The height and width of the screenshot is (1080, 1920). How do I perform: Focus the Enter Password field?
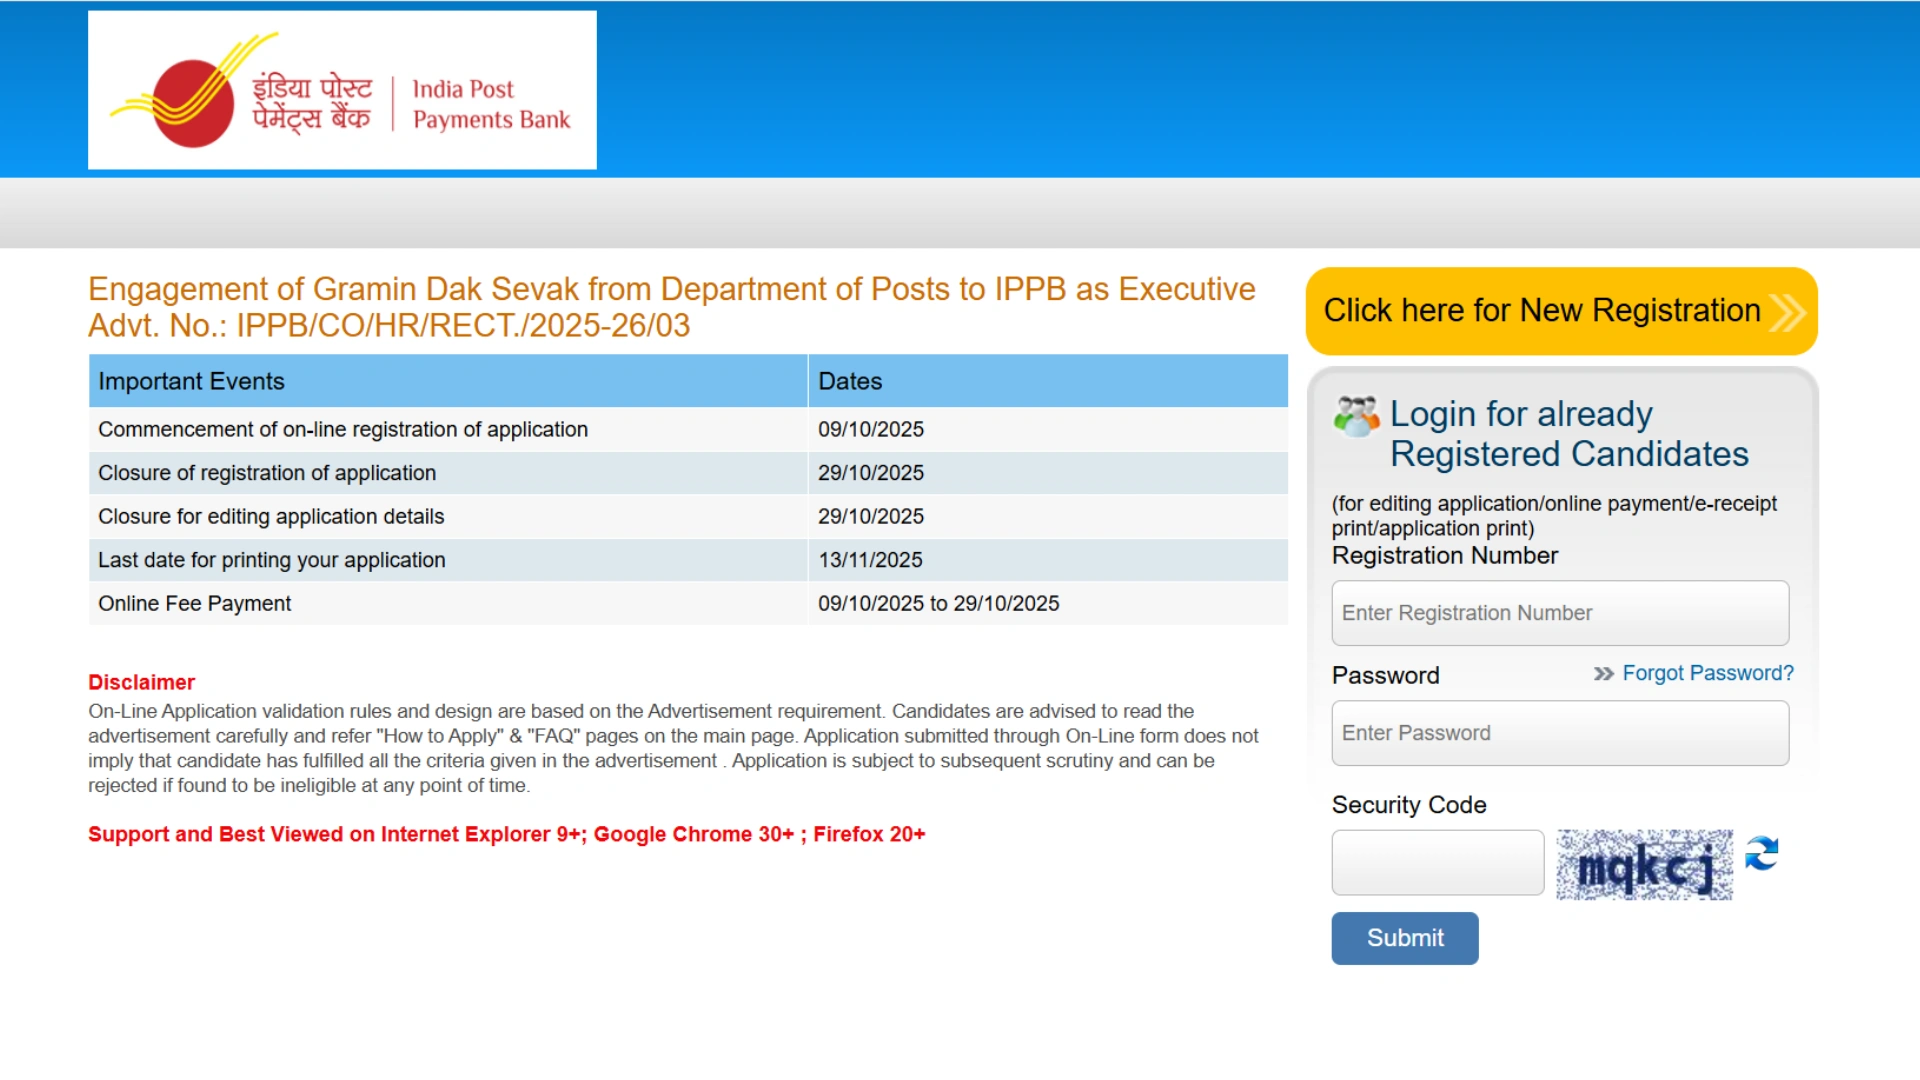point(1559,733)
